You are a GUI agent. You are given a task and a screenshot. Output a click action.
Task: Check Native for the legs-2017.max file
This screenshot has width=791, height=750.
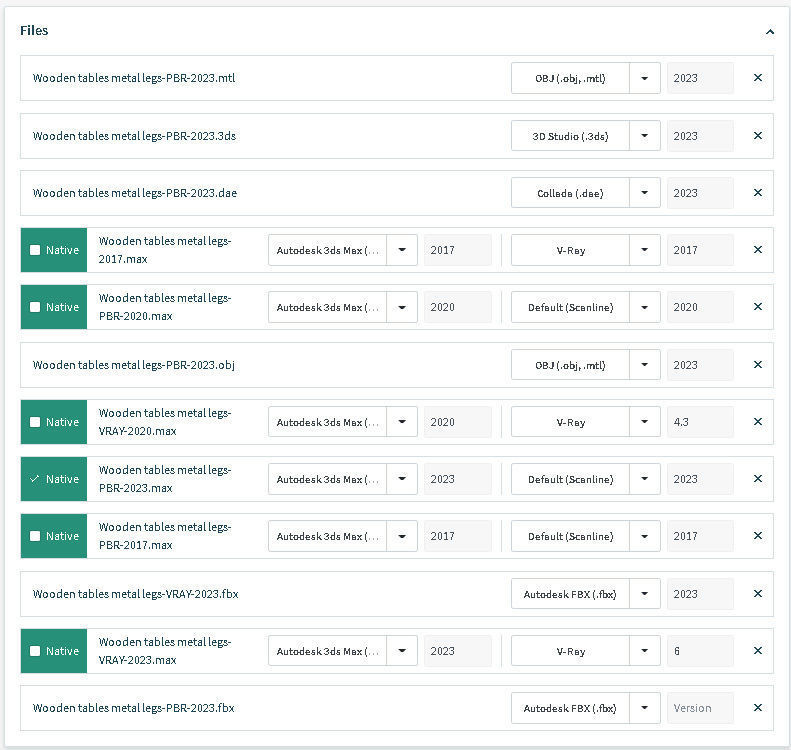[x=36, y=250]
